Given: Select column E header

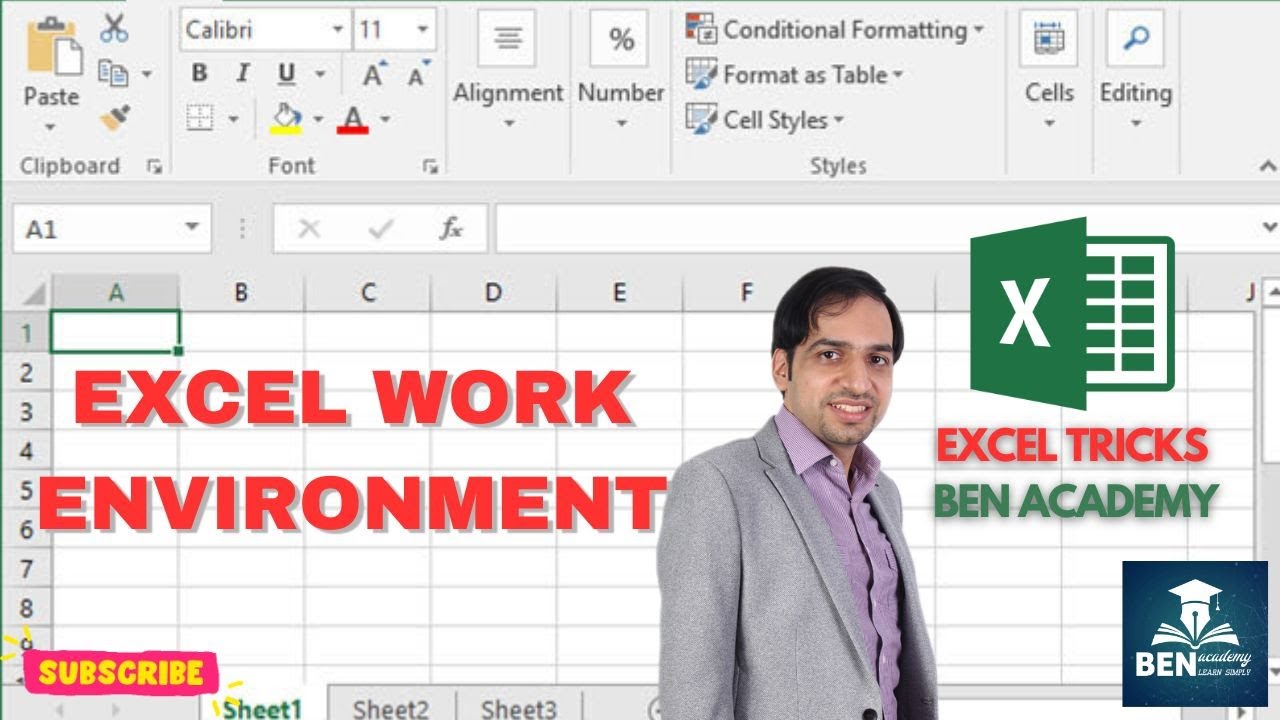Looking at the screenshot, I should point(620,292).
